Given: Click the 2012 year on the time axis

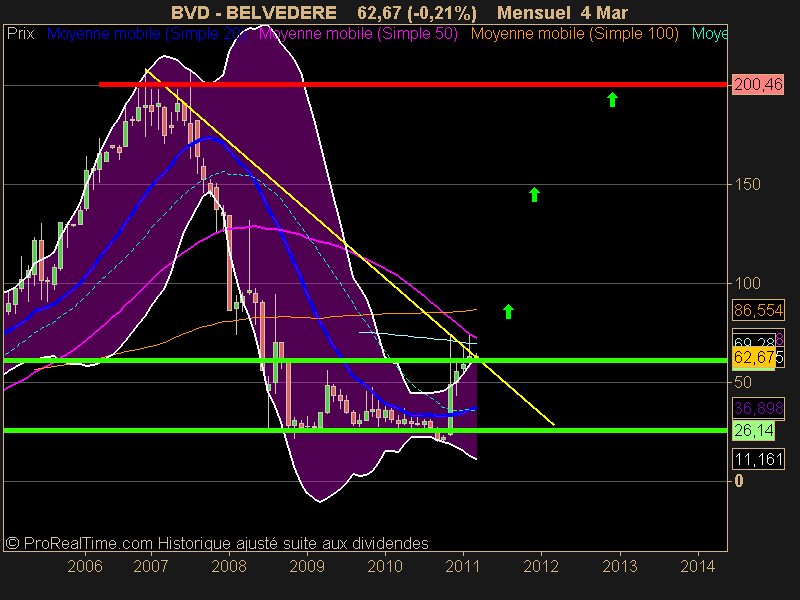Looking at the screenshot, I should point(541,566).
